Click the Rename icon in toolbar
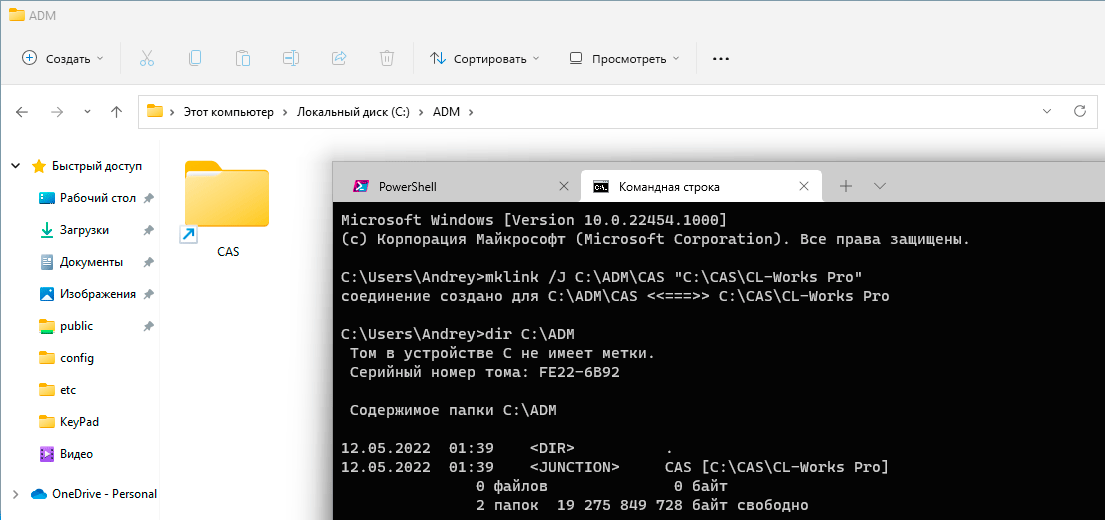Image resolution: width=1105 pixels, height=520 pixels. click(291, 58)
